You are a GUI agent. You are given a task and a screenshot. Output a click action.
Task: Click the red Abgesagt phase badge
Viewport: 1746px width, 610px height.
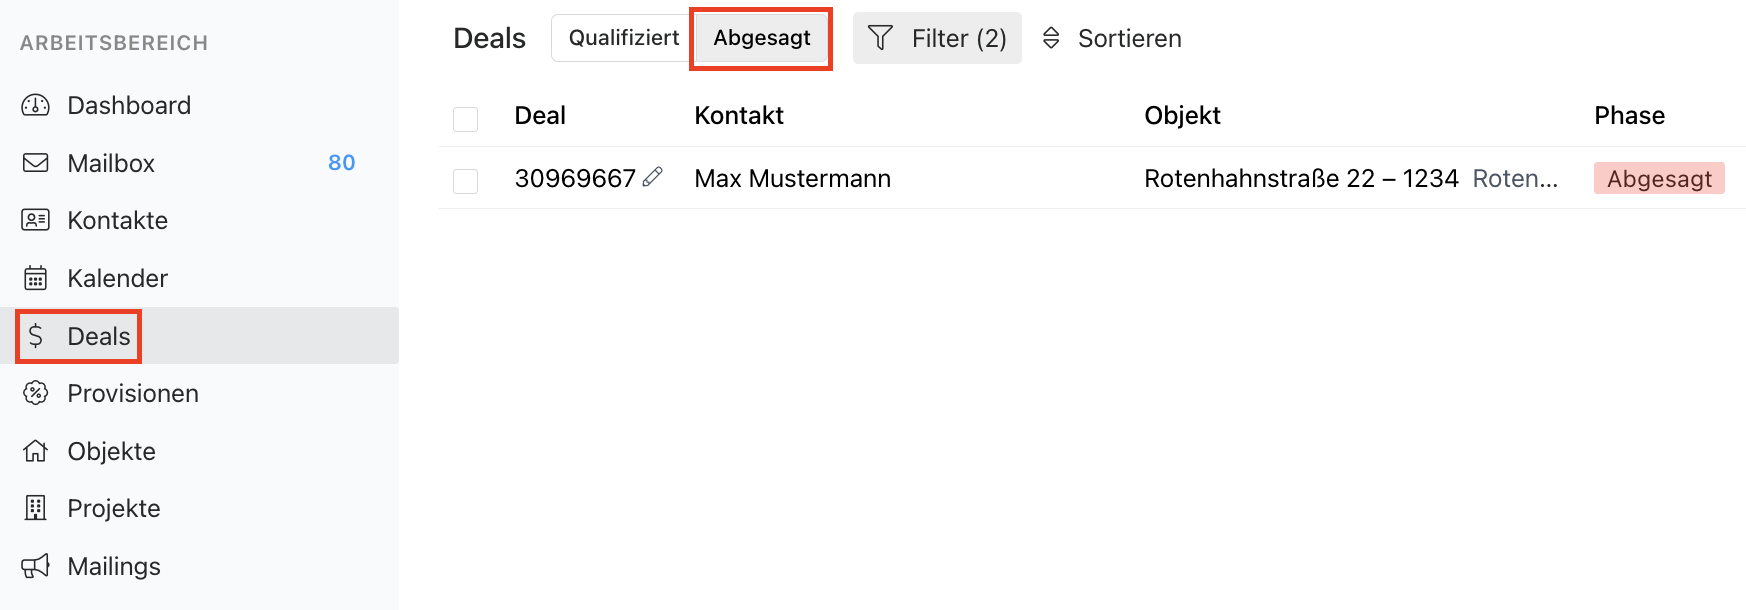(1658, 178)
